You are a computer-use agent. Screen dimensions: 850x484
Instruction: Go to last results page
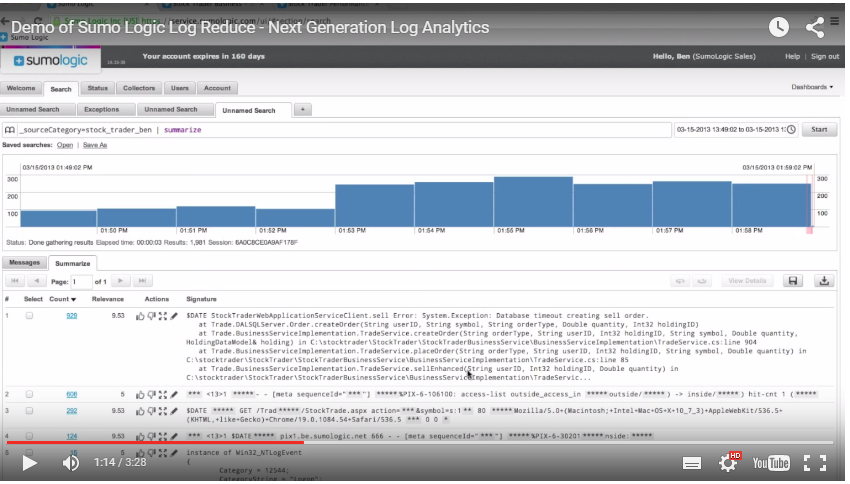pyautogui.click(x=142, y=281)
